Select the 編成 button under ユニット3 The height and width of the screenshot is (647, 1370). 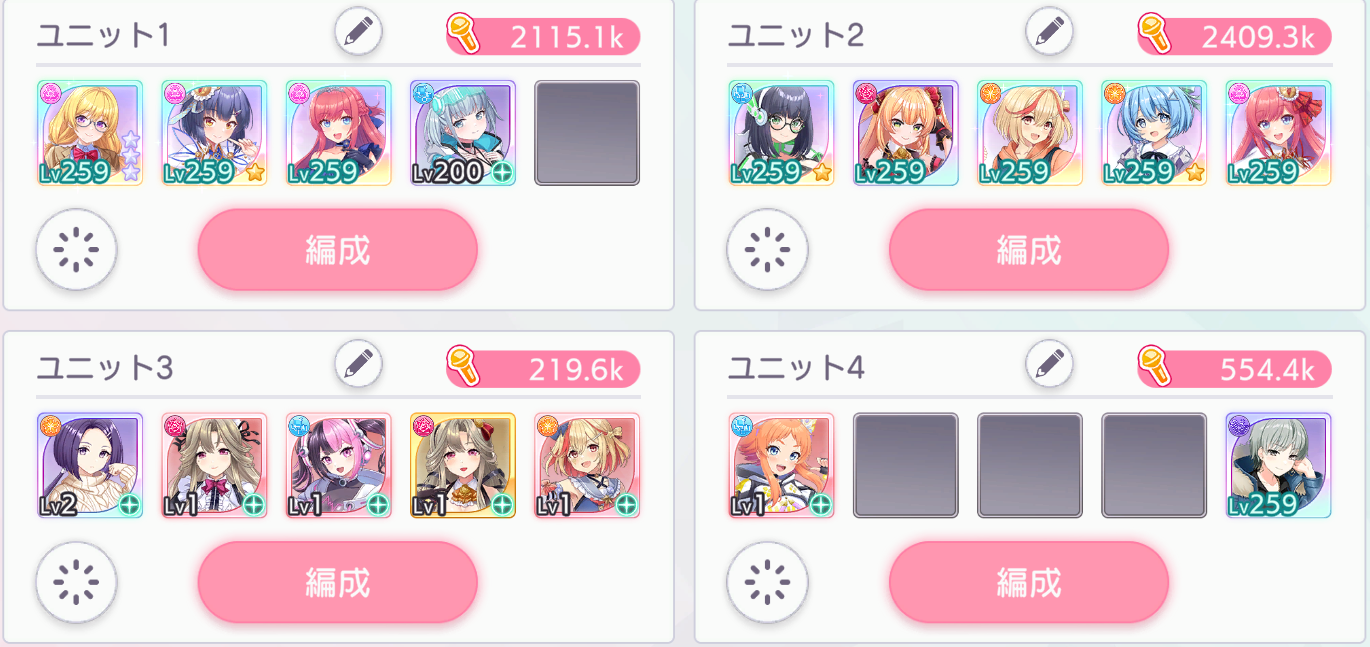[338, 583]
